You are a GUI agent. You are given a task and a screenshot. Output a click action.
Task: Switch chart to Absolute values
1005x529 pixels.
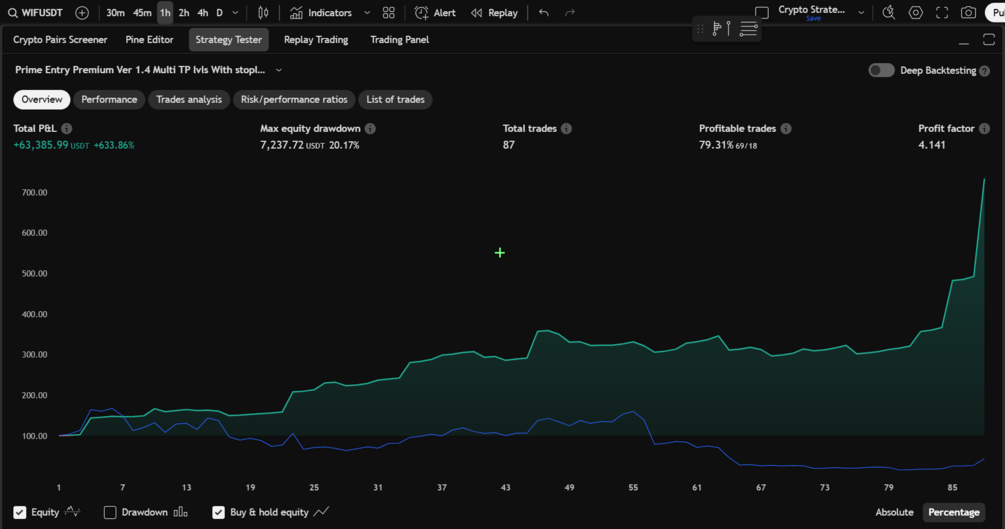click(894, 512)
